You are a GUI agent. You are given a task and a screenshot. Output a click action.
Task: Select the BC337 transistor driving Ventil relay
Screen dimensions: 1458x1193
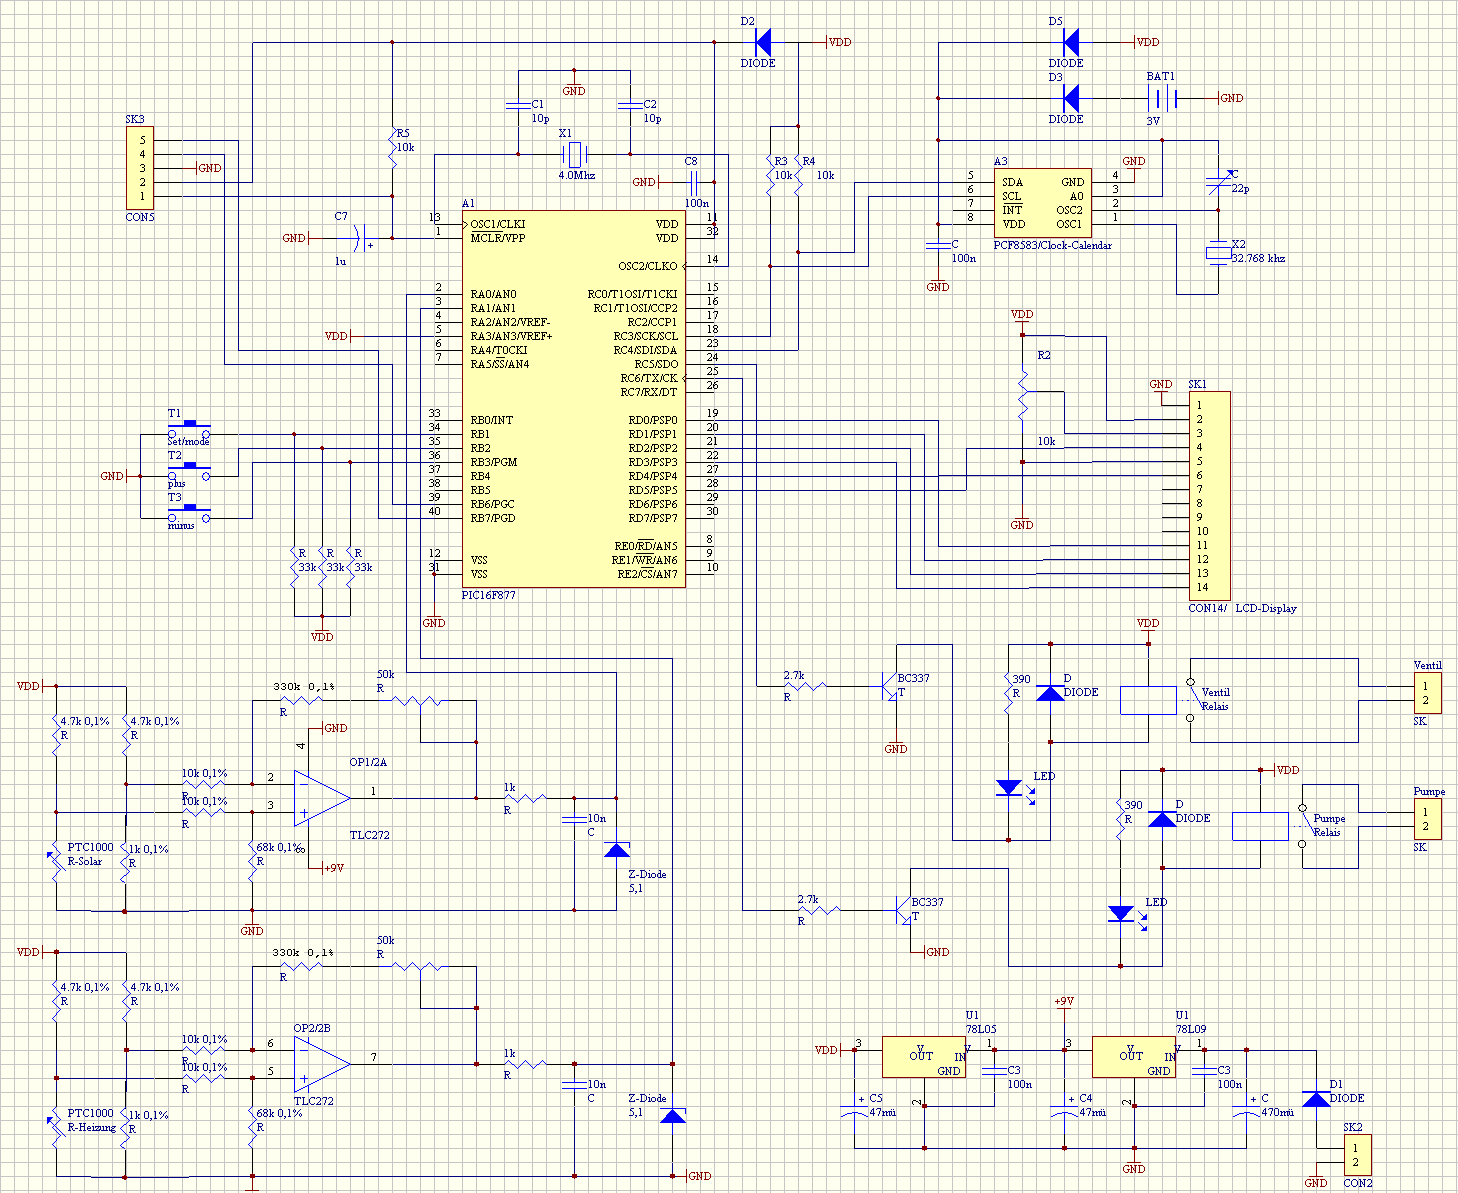coord(888,686)
